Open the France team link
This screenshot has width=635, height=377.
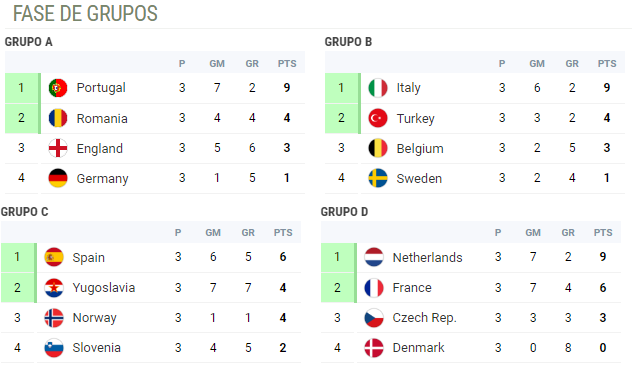pos(412,288)
